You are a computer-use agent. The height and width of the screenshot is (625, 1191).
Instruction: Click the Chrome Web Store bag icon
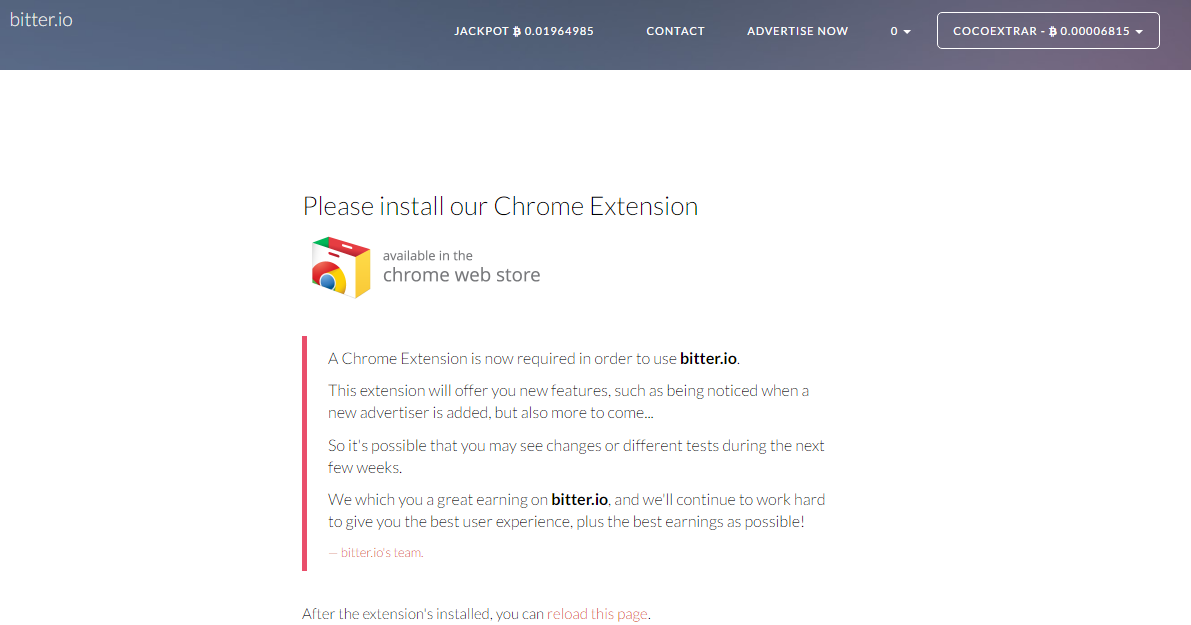(x=340, y=267)
